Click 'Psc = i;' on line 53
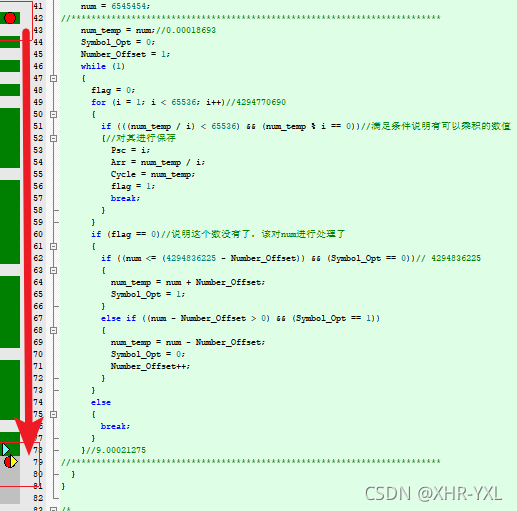Viewport: 517px width, 511px height. [130, 150]
